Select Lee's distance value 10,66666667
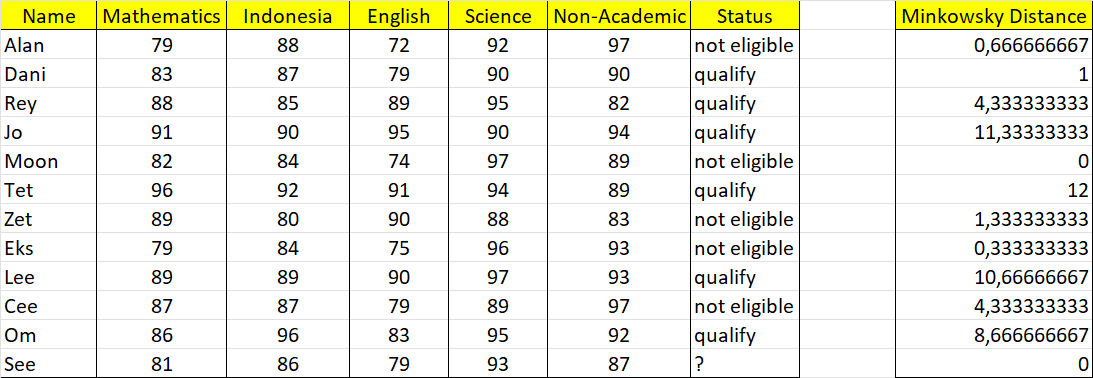This screenshot has width=1093, height=378. (993, 277)
